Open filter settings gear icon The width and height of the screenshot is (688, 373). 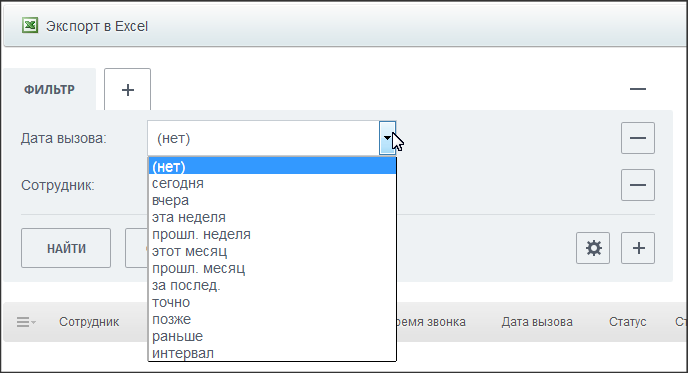point(593,248)
